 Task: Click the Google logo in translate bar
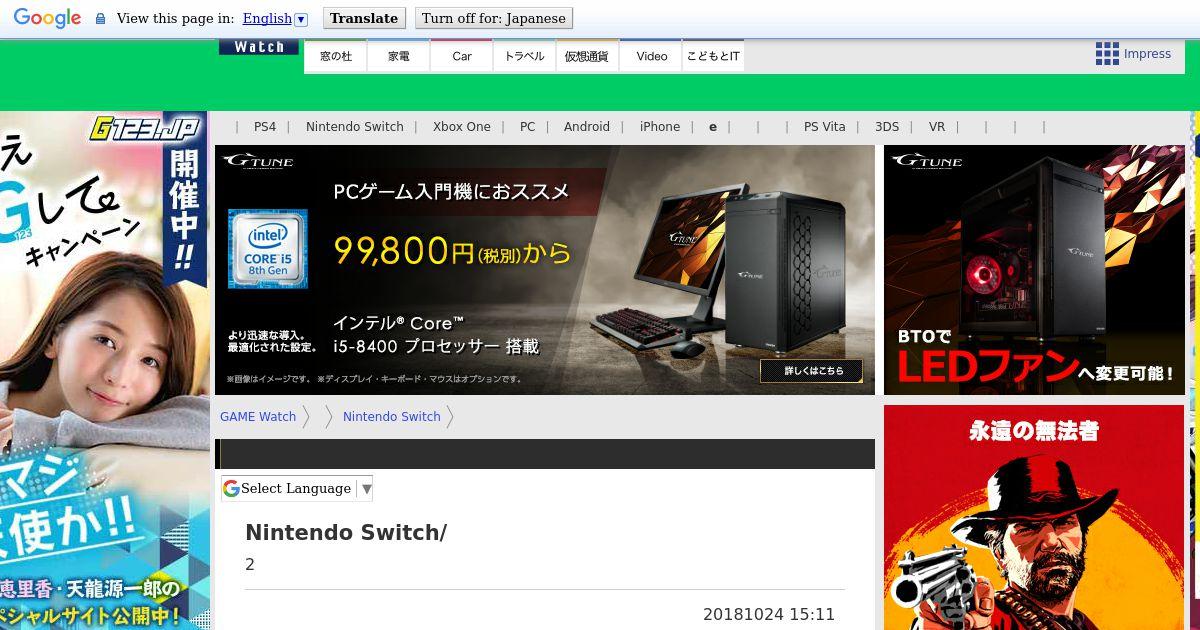[47, 18]
